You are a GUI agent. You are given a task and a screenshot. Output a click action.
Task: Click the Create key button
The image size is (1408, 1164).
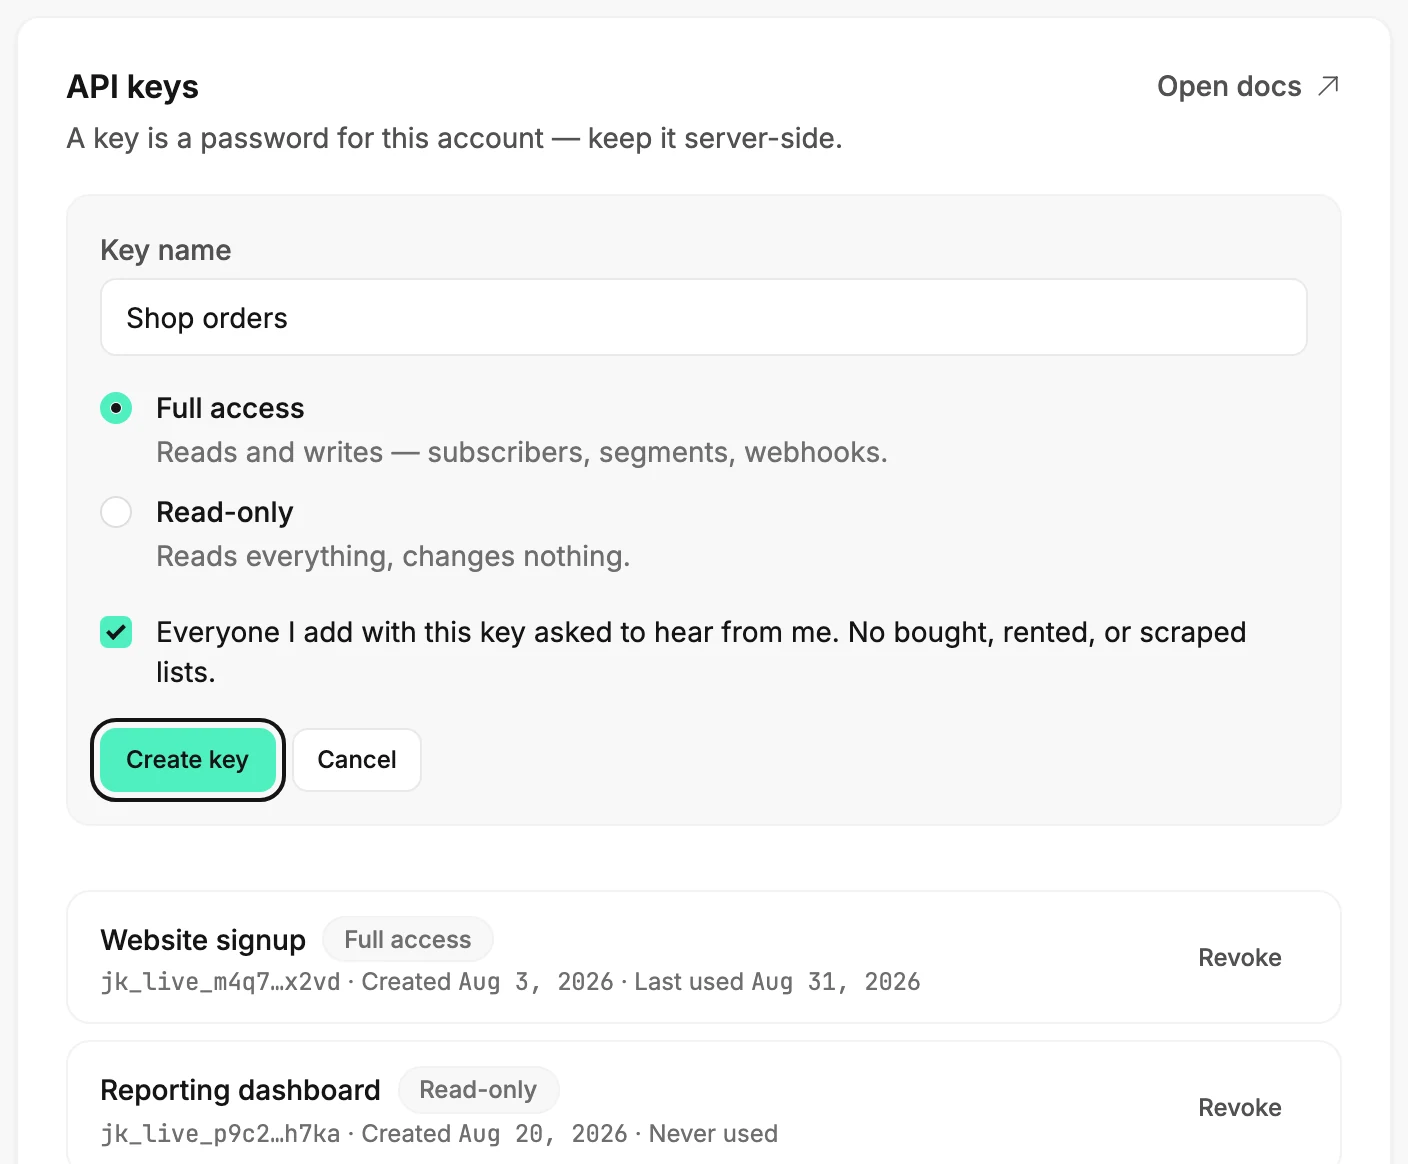point(187,760)
